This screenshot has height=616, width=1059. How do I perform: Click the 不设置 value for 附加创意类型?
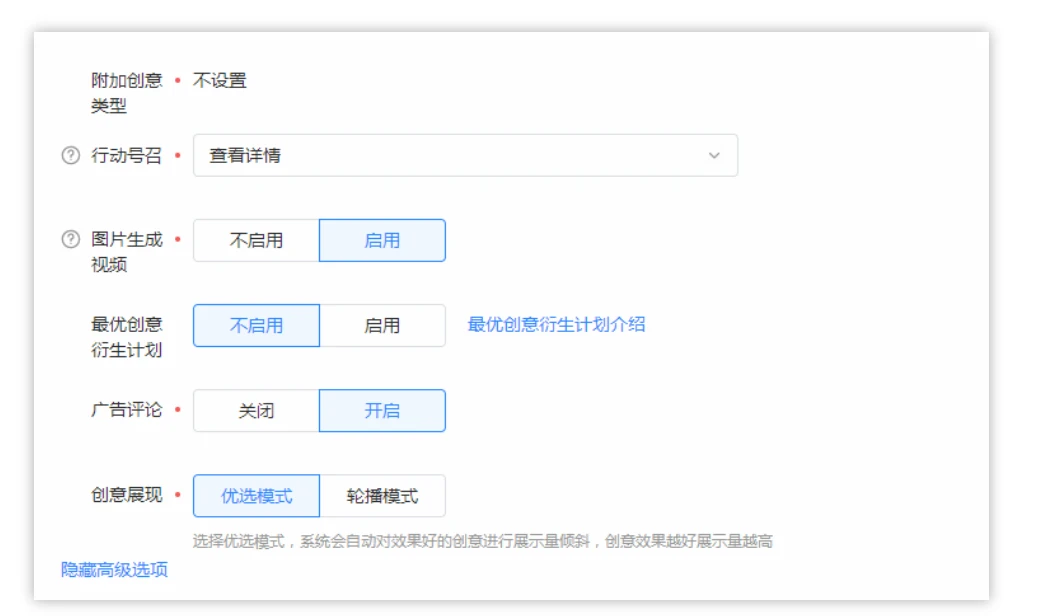(x=219, y=81)
